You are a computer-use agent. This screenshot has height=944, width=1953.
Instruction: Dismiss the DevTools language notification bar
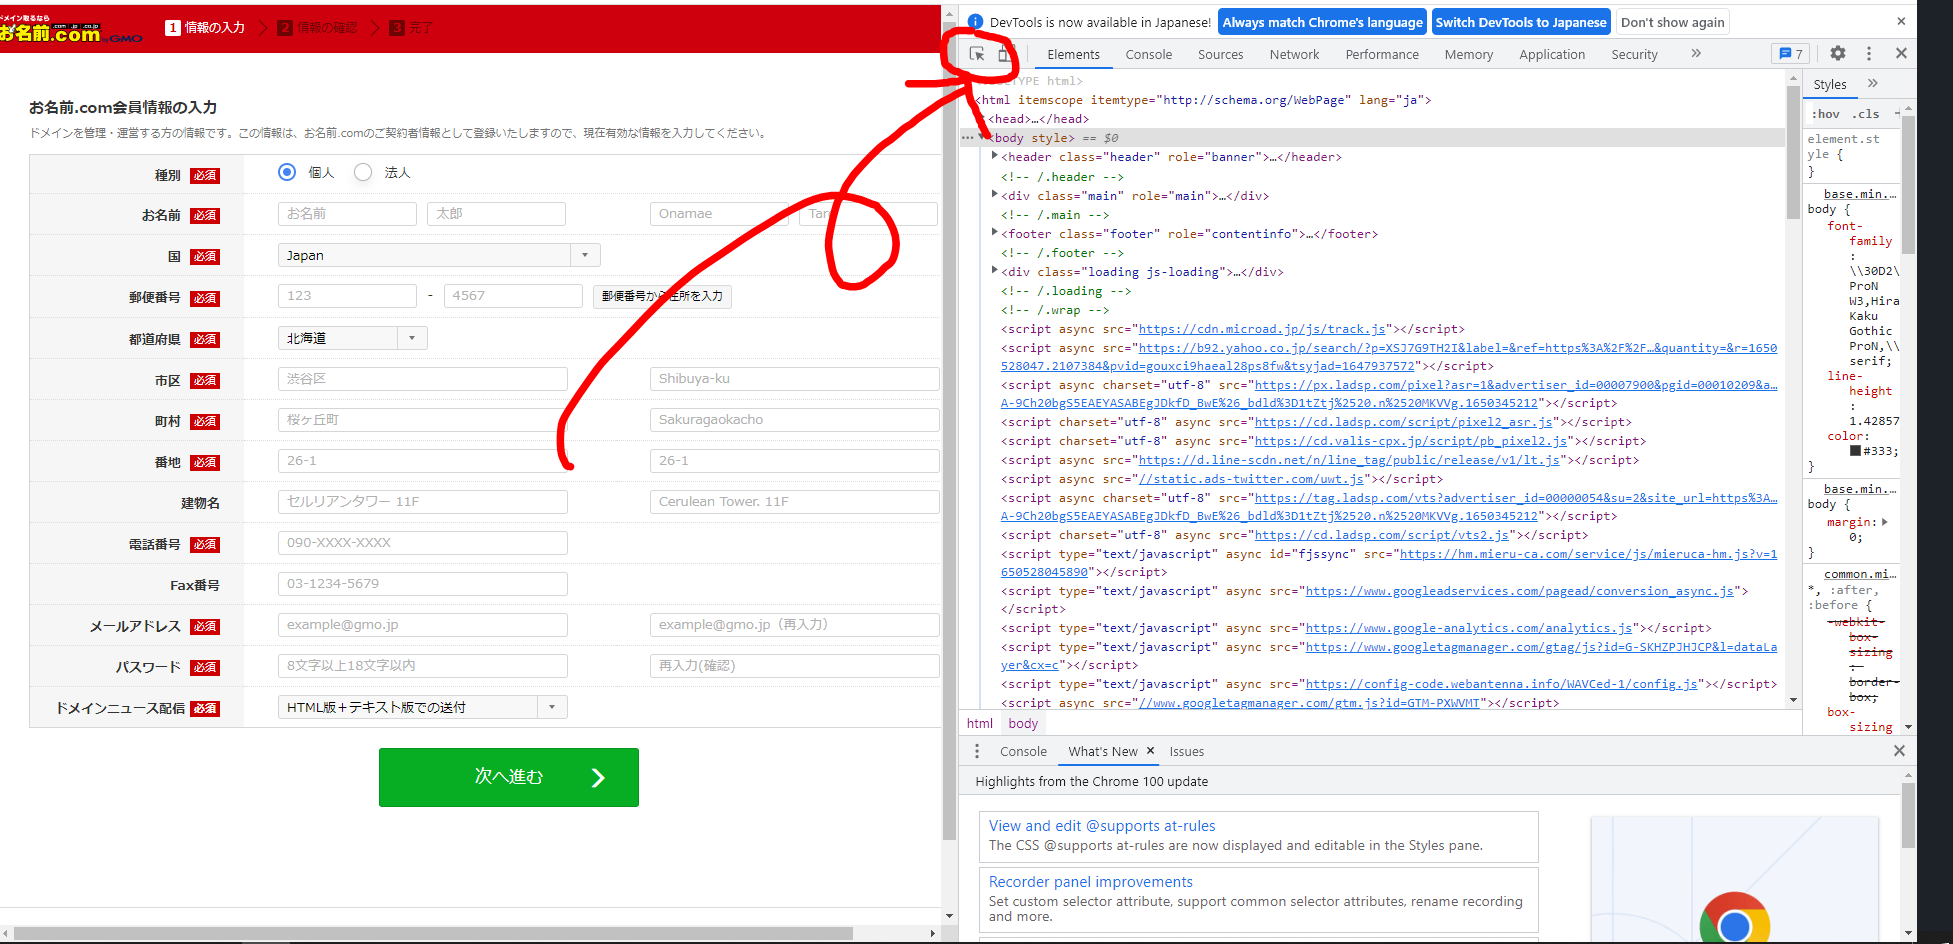[1901, 21]
